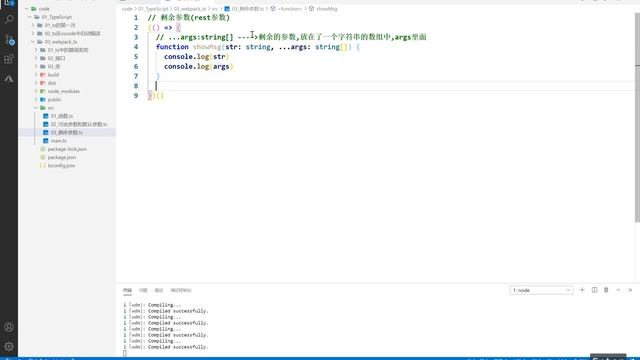
Task: Click 'console.log(args)' on line 6
Action: 199,66
